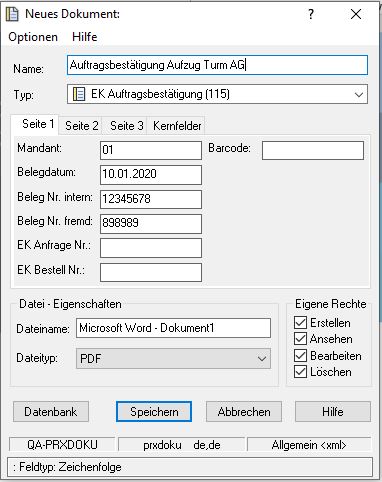Click the QA-PRXDOKU status panel
The width and height of the screenshot is (382, 482).
tap(62, 445)
